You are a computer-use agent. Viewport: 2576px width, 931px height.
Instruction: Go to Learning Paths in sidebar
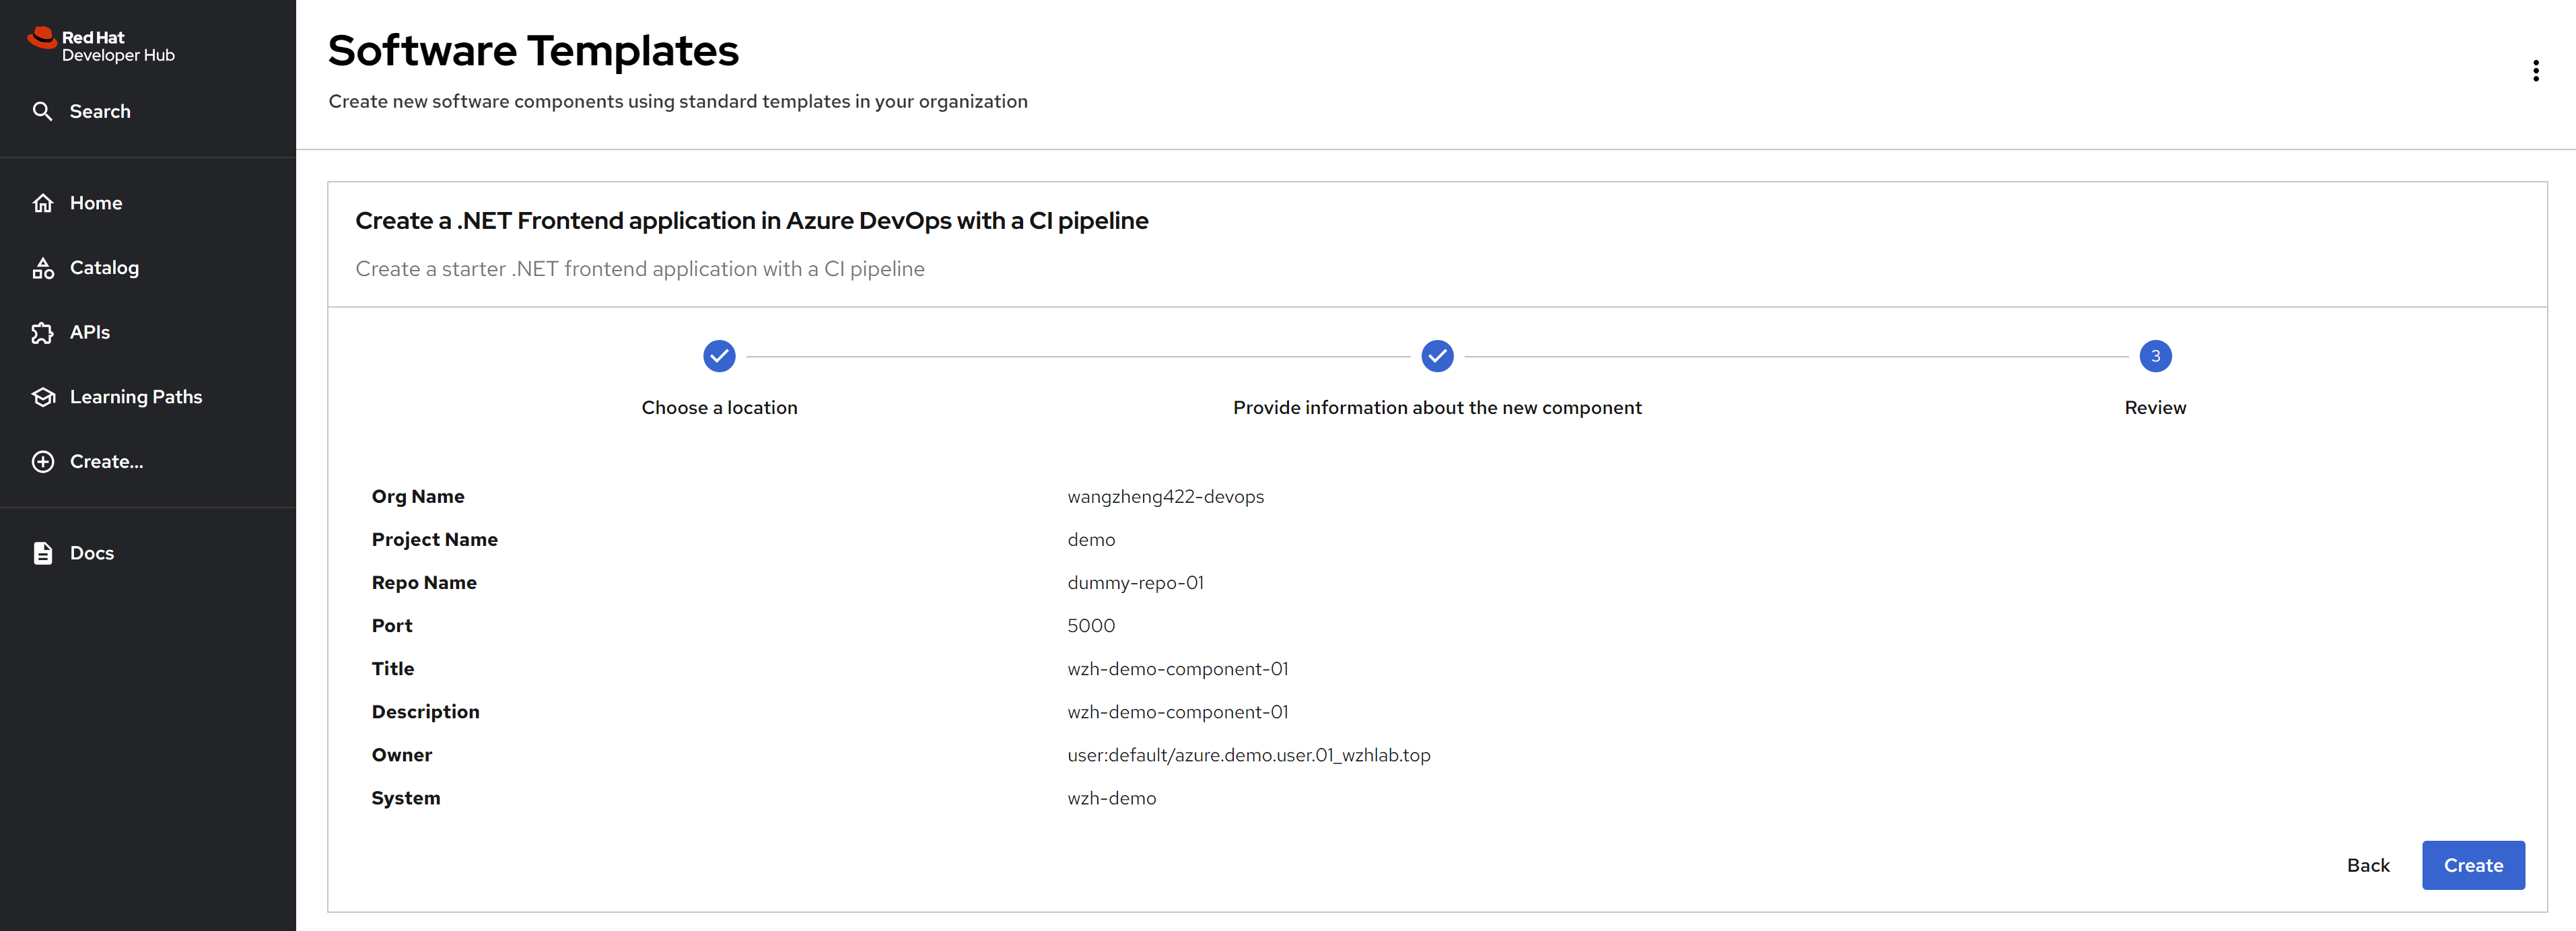(x=136, y=397)
